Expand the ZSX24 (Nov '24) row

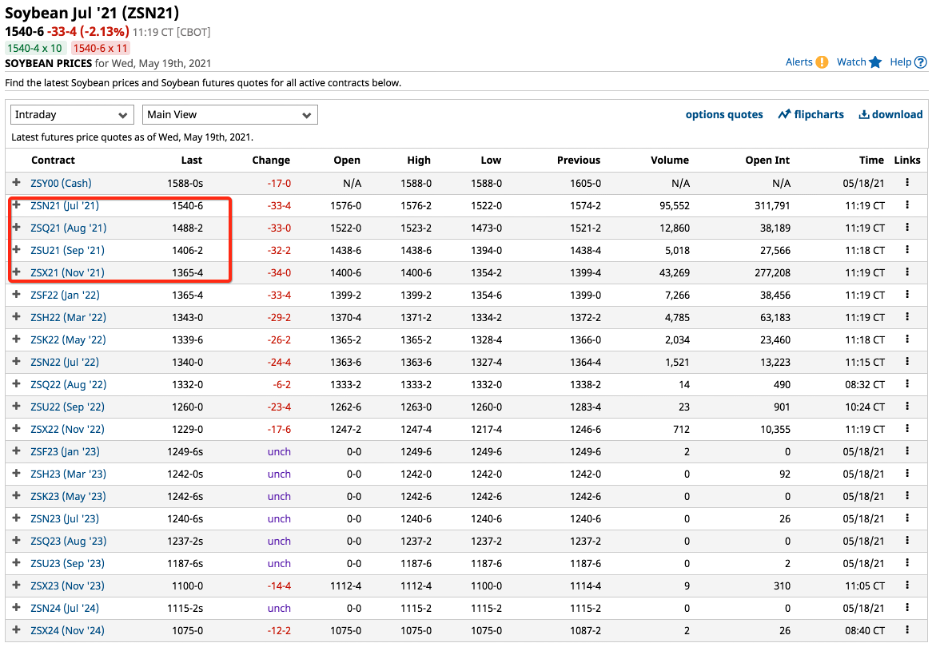tap(17, 630)
